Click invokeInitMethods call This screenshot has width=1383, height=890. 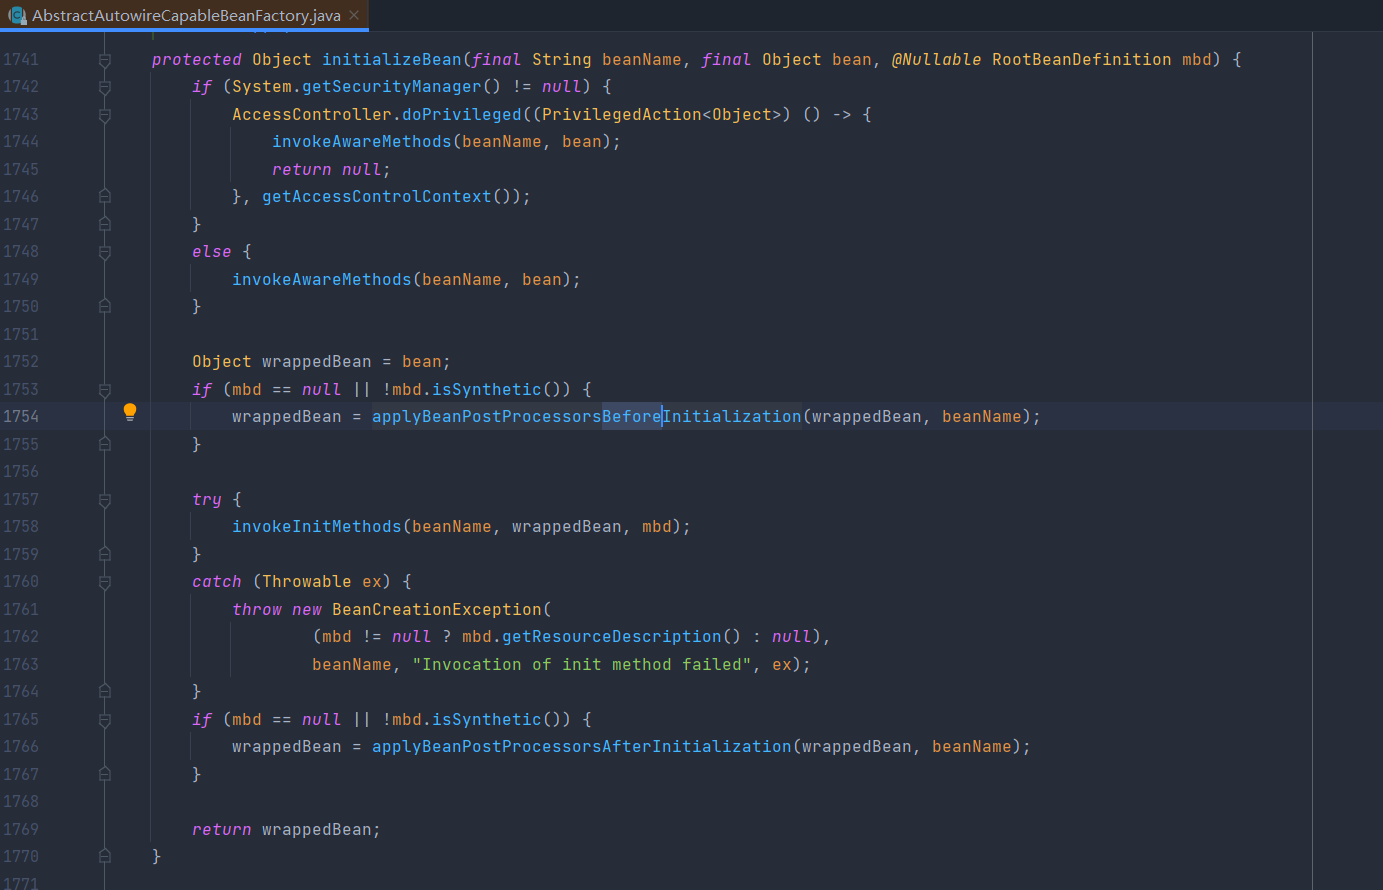pos(317,527)
